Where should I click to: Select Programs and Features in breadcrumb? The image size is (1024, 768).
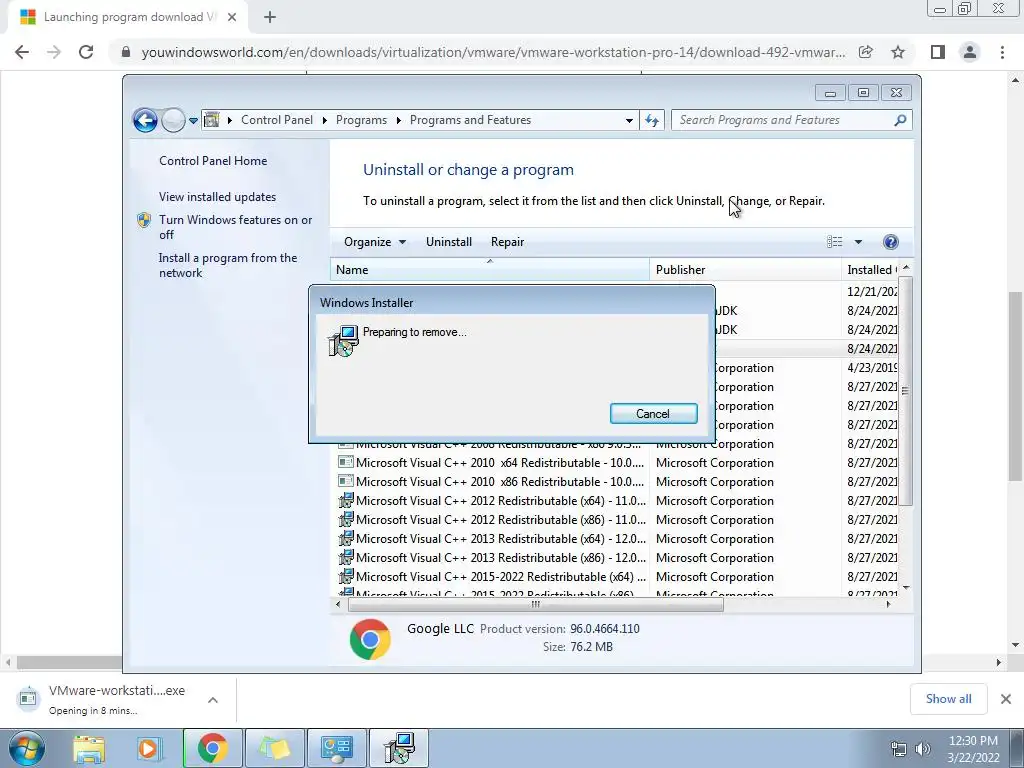tap(470, 120)
